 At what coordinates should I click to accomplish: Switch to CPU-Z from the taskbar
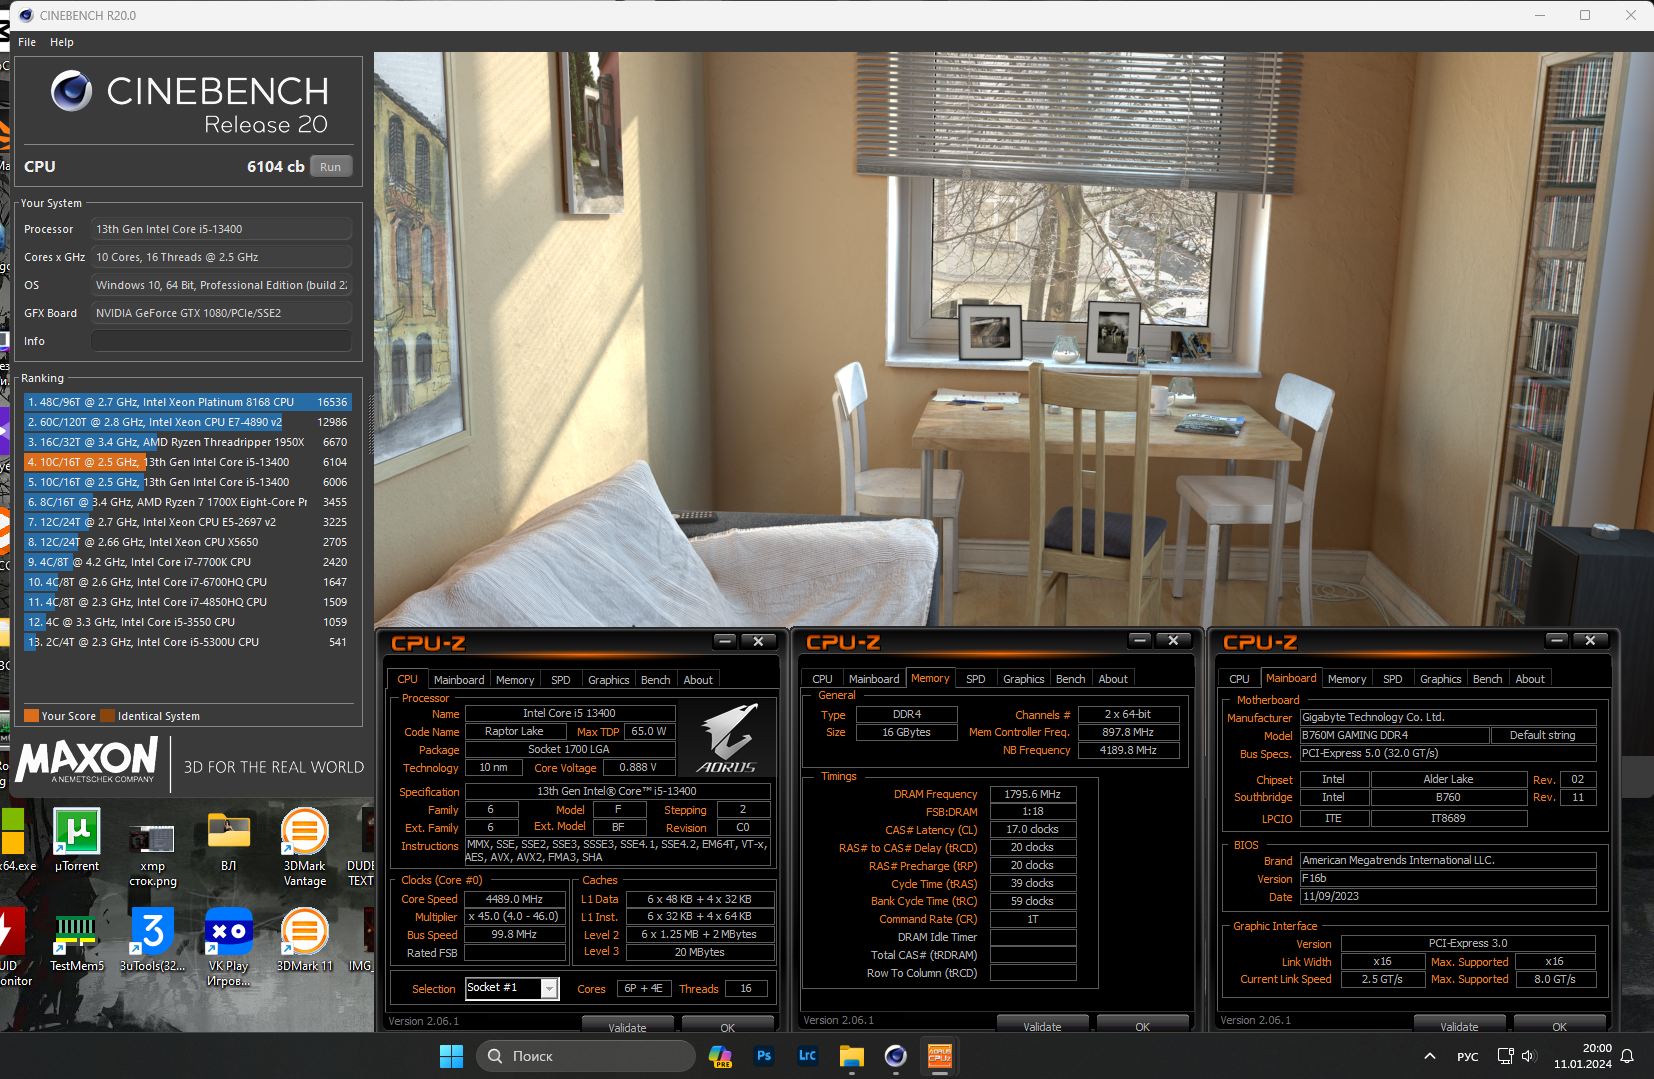(940, 1056)
